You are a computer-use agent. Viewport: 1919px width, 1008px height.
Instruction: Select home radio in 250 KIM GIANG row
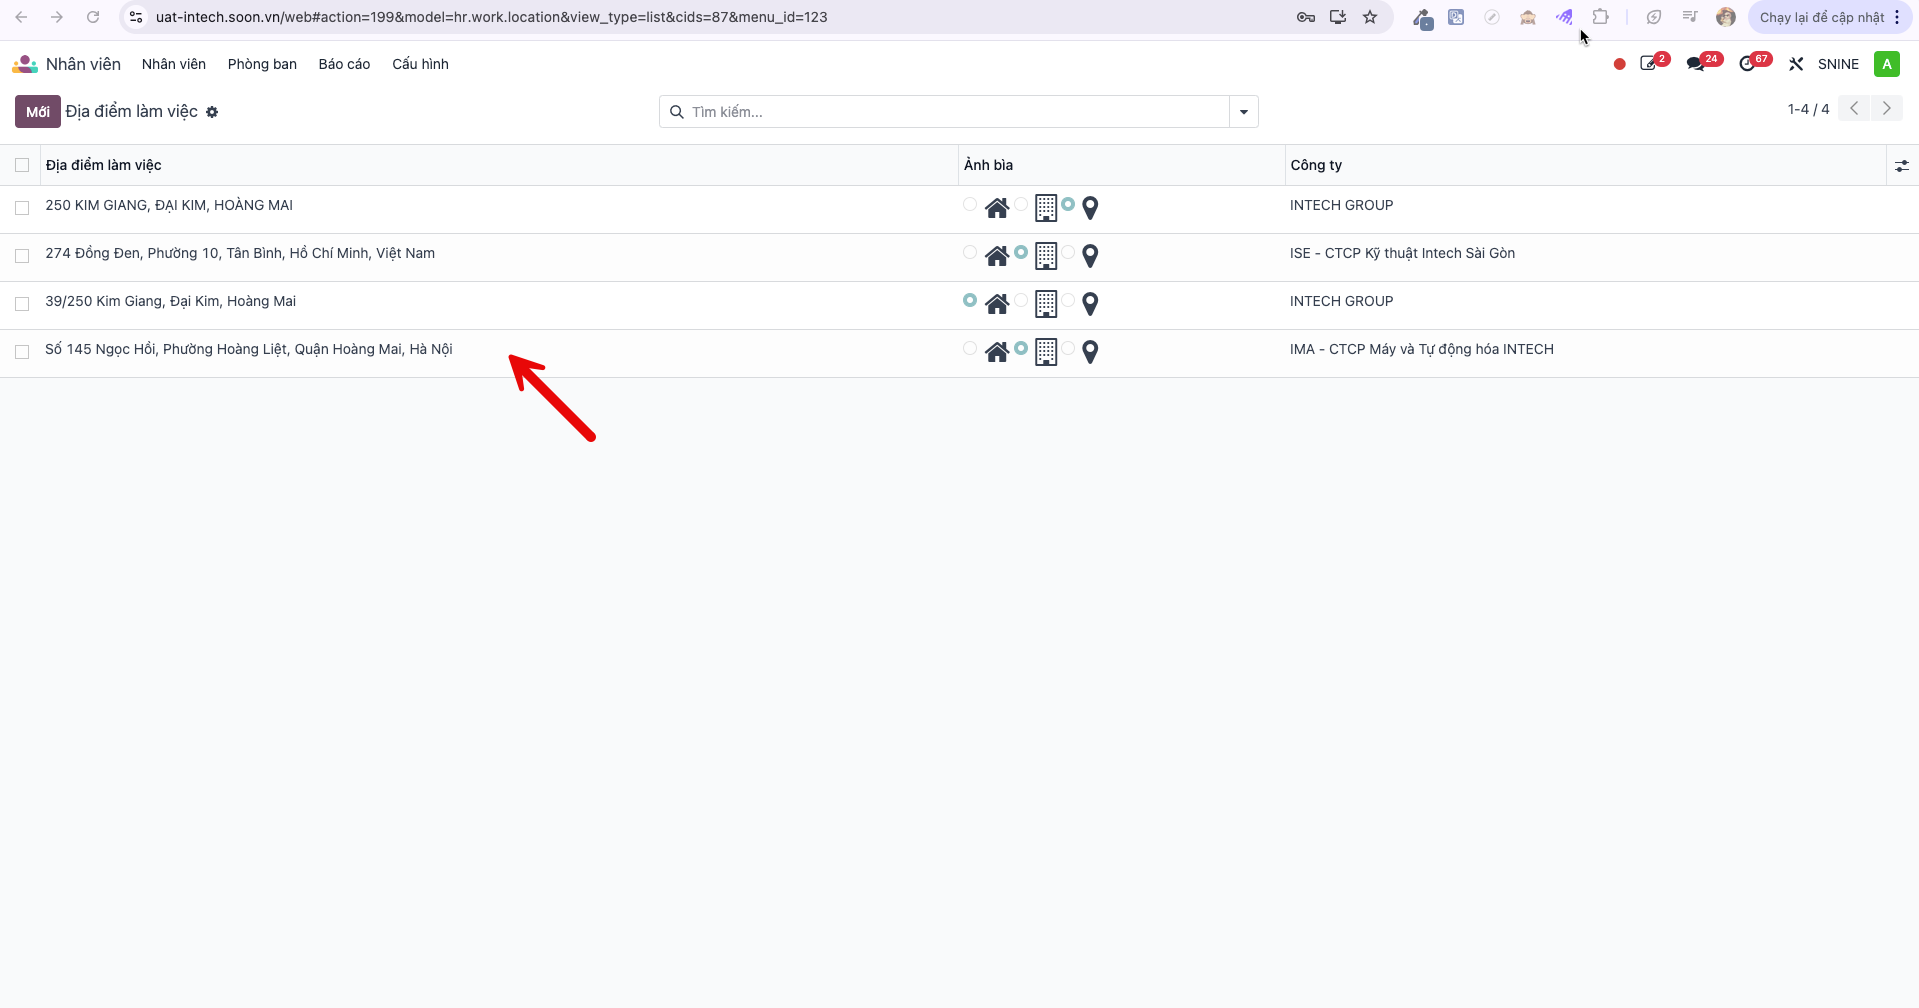969,204
